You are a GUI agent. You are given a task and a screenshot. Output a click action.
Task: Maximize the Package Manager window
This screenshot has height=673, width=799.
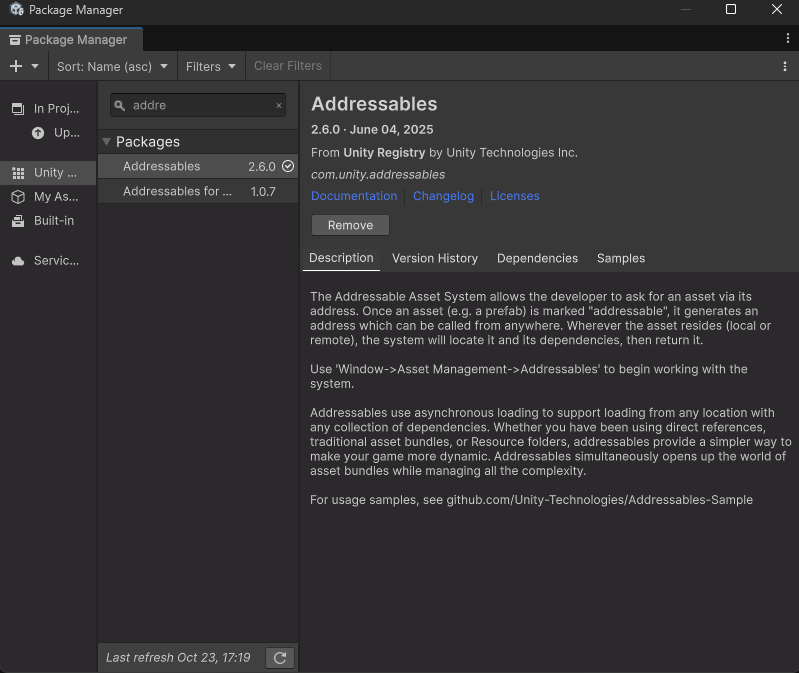pyautogui.click(x=731, y=9)
